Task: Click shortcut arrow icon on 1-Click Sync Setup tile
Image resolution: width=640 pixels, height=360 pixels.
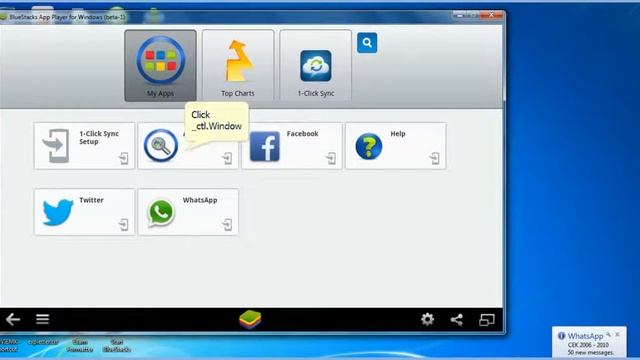Action: tap(124, 158)
